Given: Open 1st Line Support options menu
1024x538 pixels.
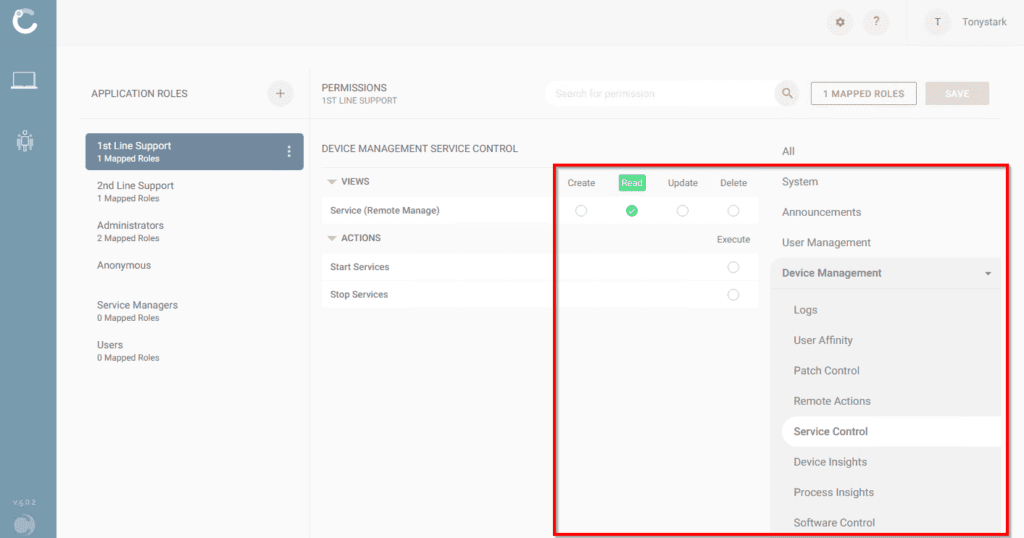Looking at the screenshot, I should 289,151.
